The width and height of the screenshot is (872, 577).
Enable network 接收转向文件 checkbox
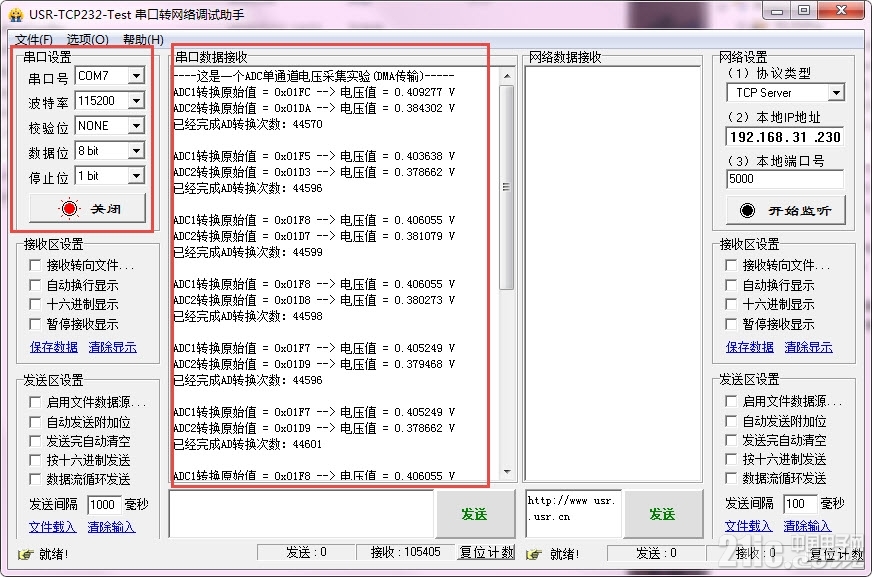(x=731, y=265)
